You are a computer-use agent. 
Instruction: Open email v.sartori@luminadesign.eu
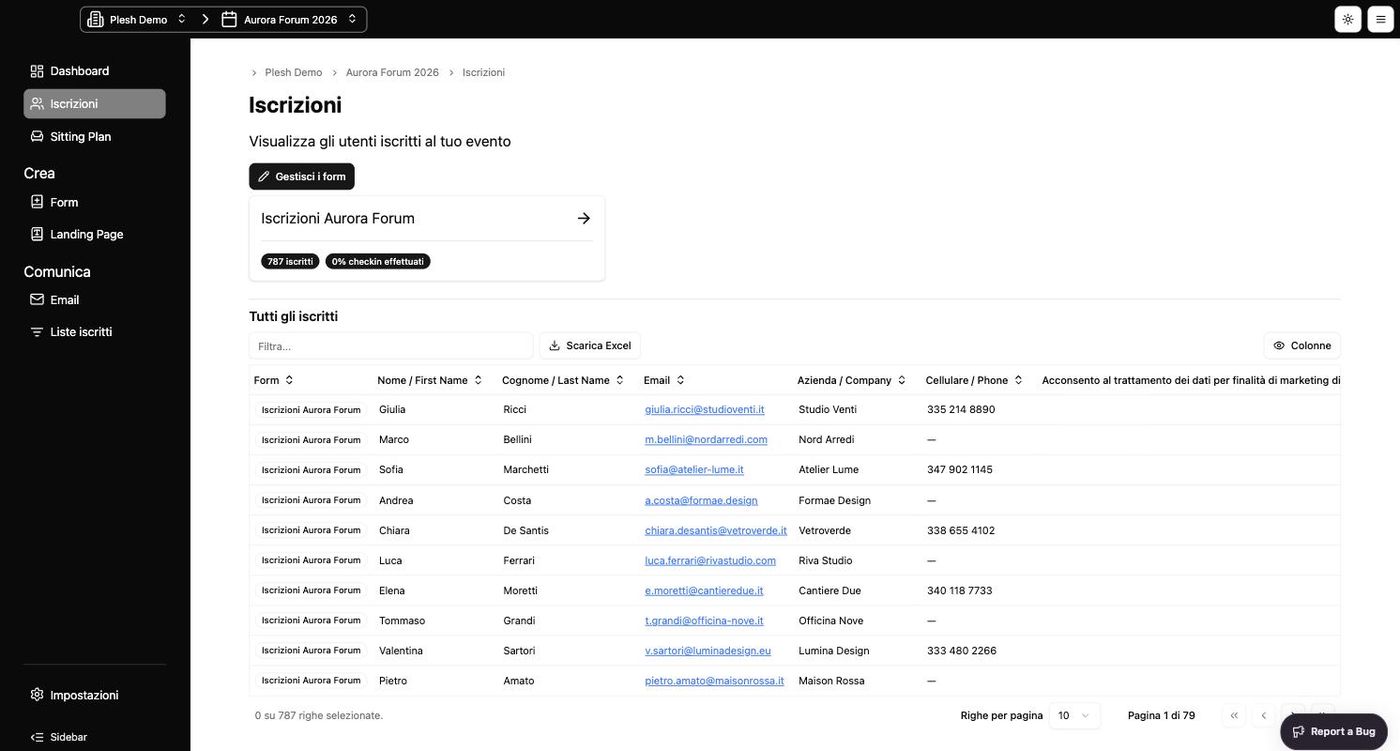[x=708, y=650]
